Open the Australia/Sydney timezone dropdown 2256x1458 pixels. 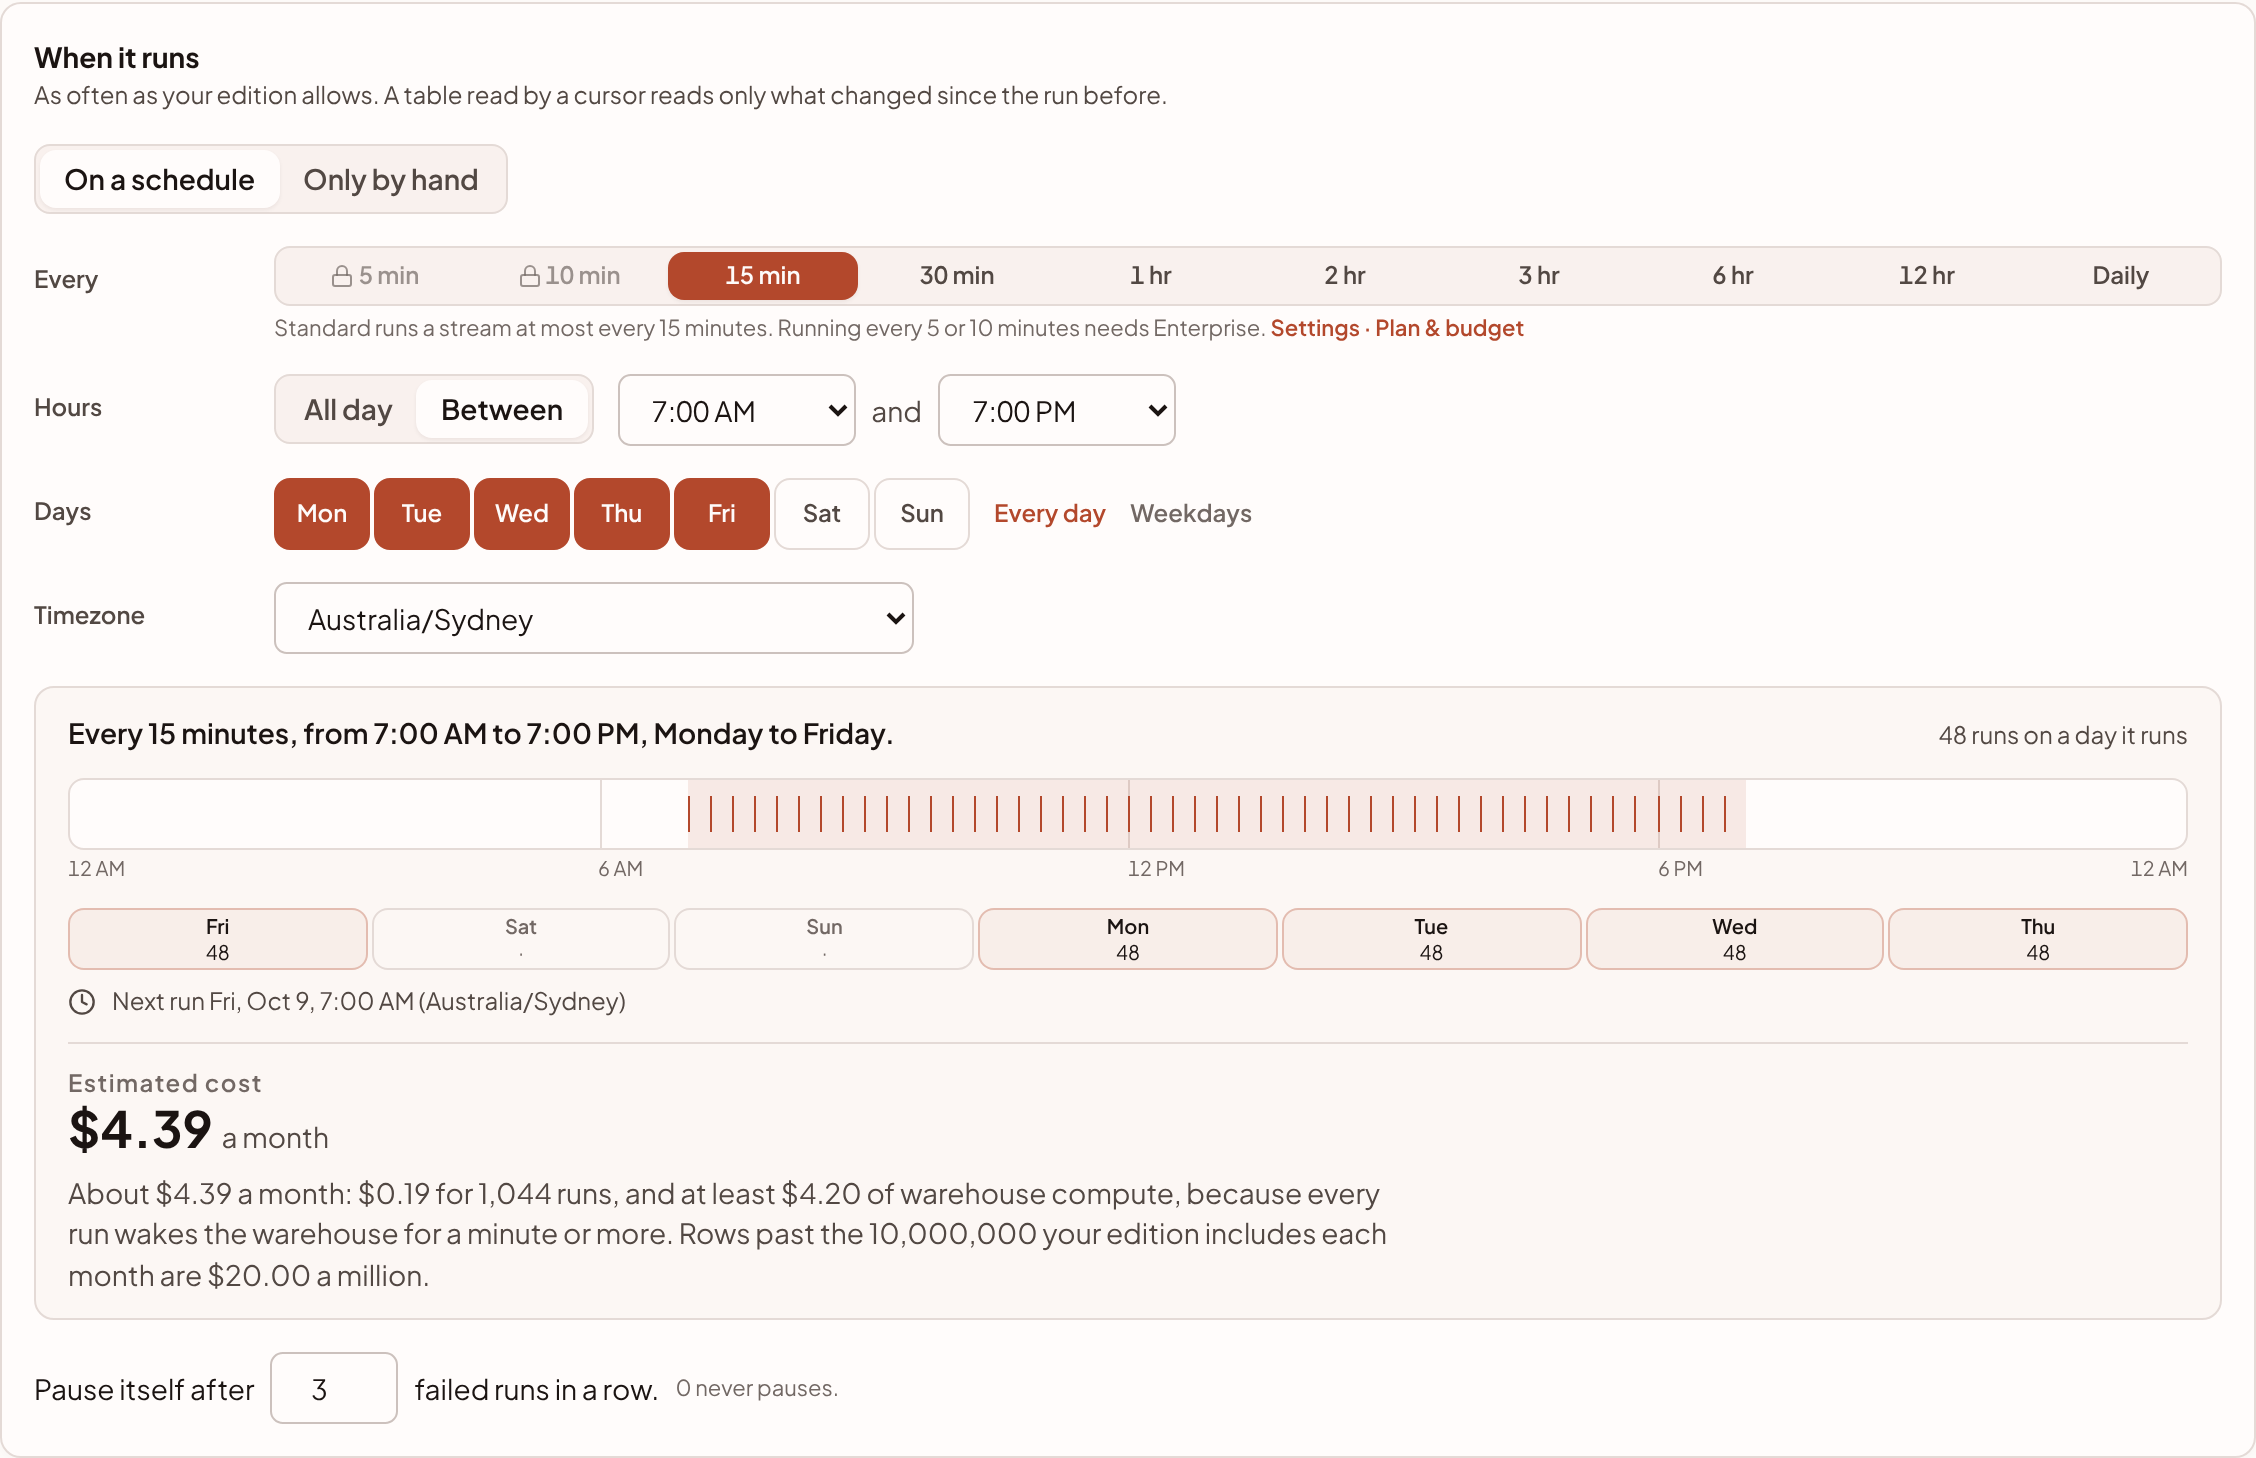tap(594, 618)
